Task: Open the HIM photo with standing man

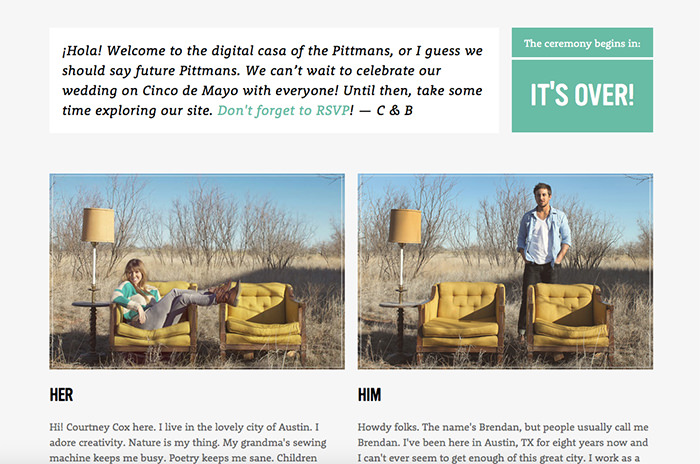Action: 505,272
